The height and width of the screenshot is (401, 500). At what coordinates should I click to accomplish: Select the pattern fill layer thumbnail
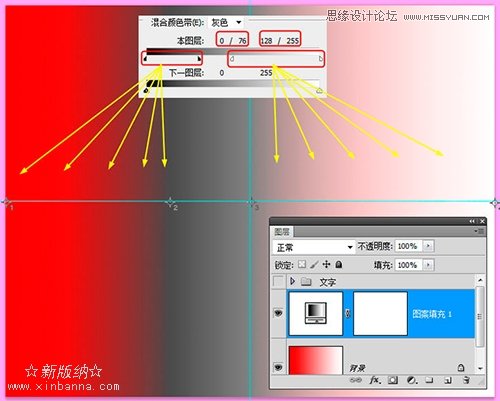click(x=316, y=313)
